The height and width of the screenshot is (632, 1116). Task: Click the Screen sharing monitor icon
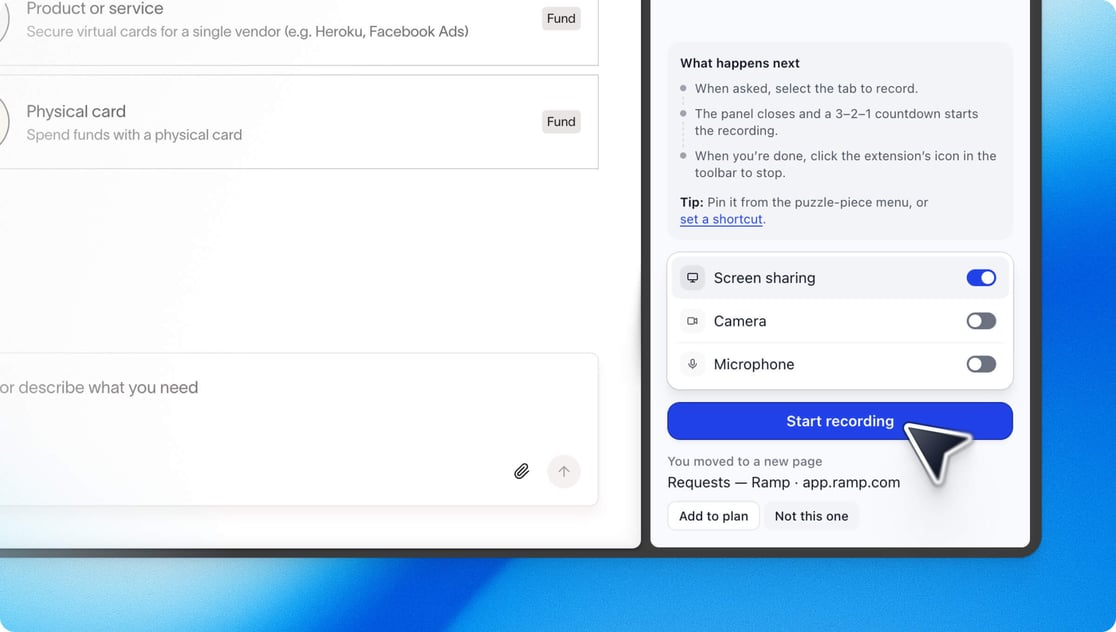point(692,278)
